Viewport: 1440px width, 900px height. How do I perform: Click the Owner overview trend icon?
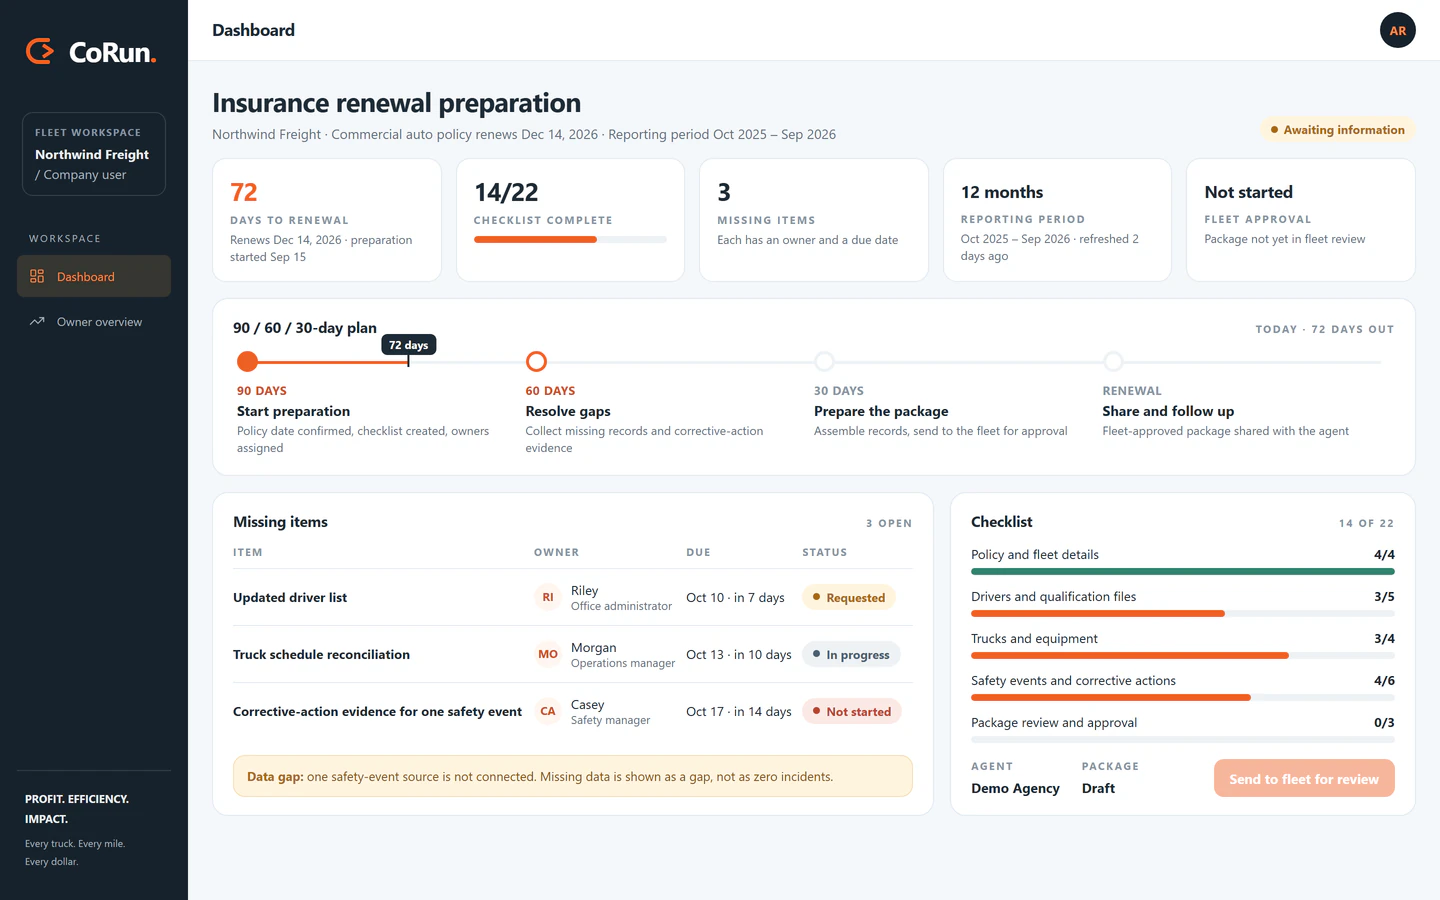click(37, 322)
